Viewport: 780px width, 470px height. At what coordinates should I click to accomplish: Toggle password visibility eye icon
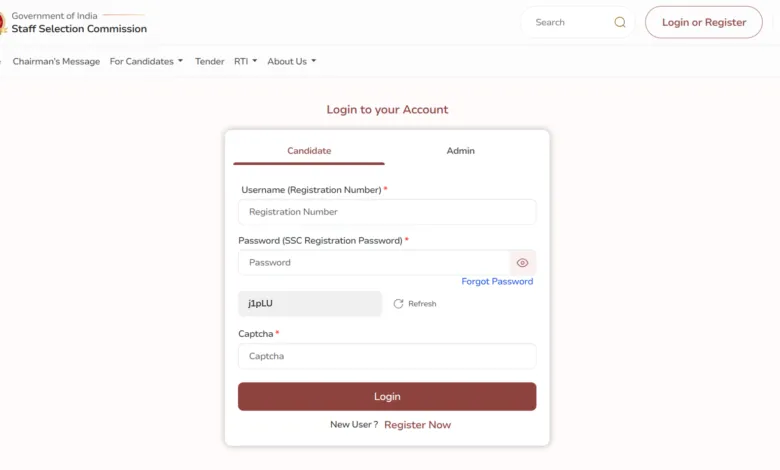tap(522, 263)
